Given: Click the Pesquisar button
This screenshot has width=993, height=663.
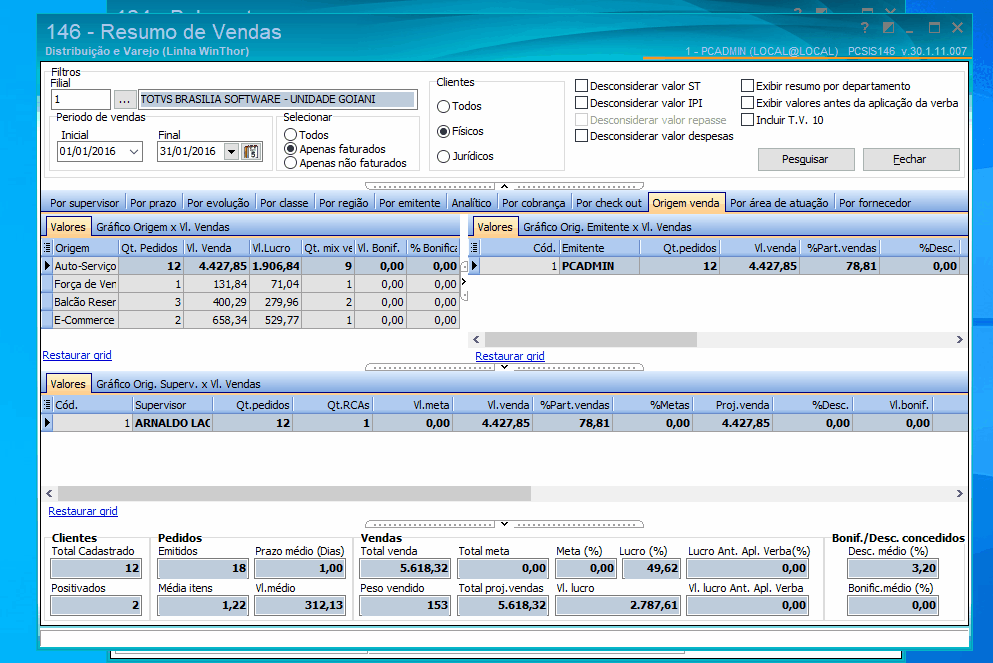Looking at the screenshot, I should (x=806, y=159).
